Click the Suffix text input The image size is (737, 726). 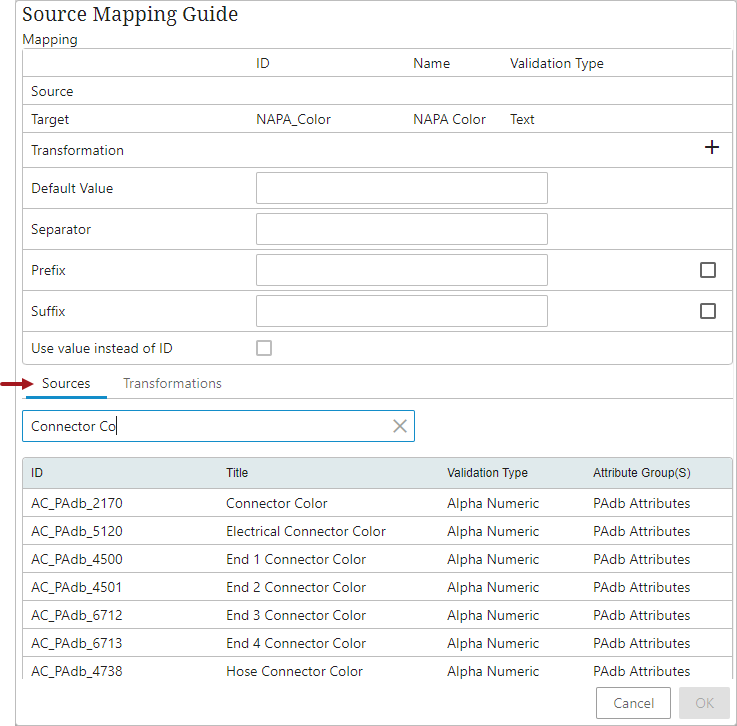tap(401, 311)
